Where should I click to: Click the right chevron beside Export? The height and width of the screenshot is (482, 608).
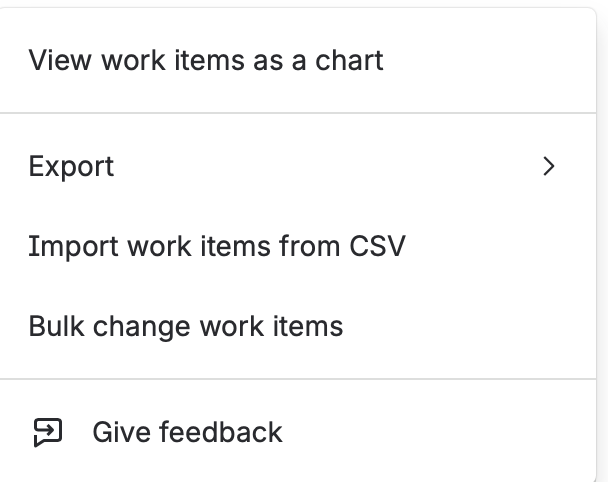pos(549,166)
